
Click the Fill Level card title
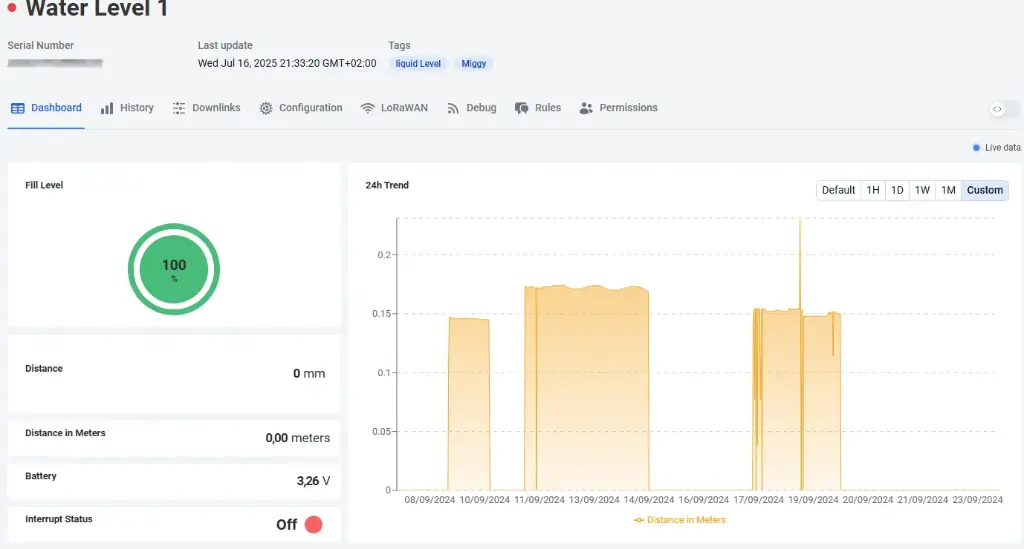(44, 185)
